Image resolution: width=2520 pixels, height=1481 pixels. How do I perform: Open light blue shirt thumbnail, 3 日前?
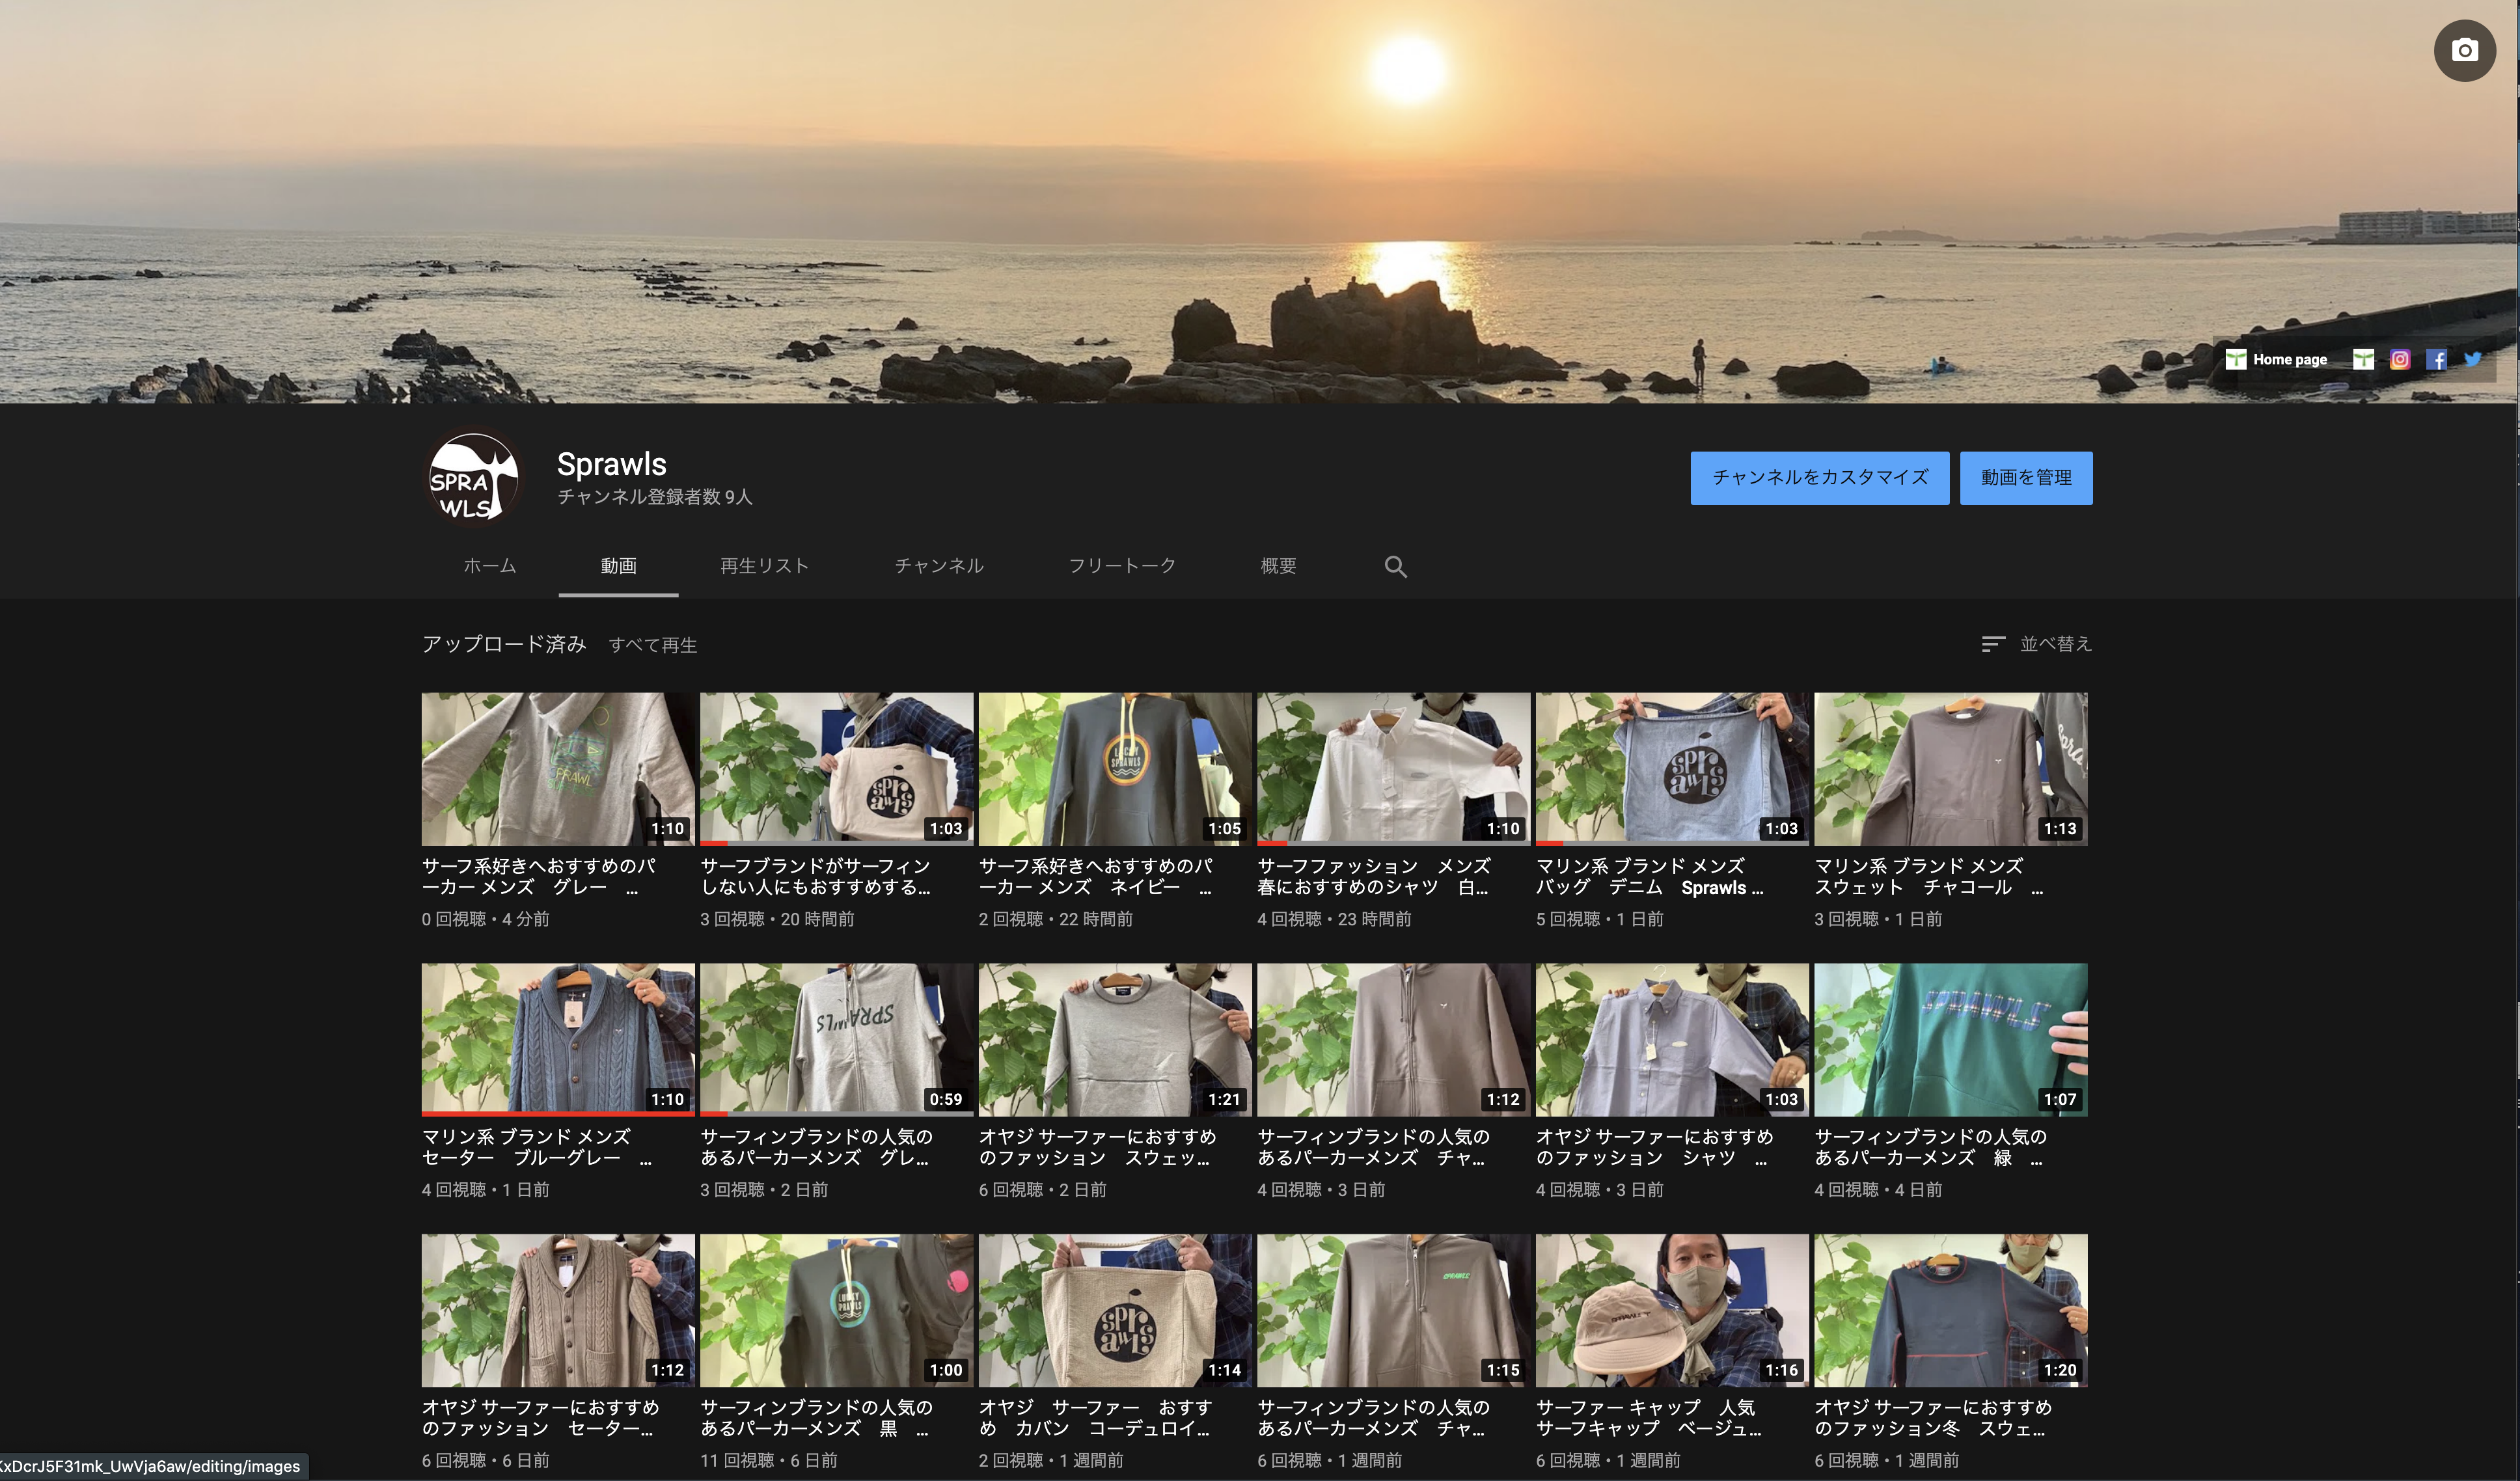[1672, 1040]
